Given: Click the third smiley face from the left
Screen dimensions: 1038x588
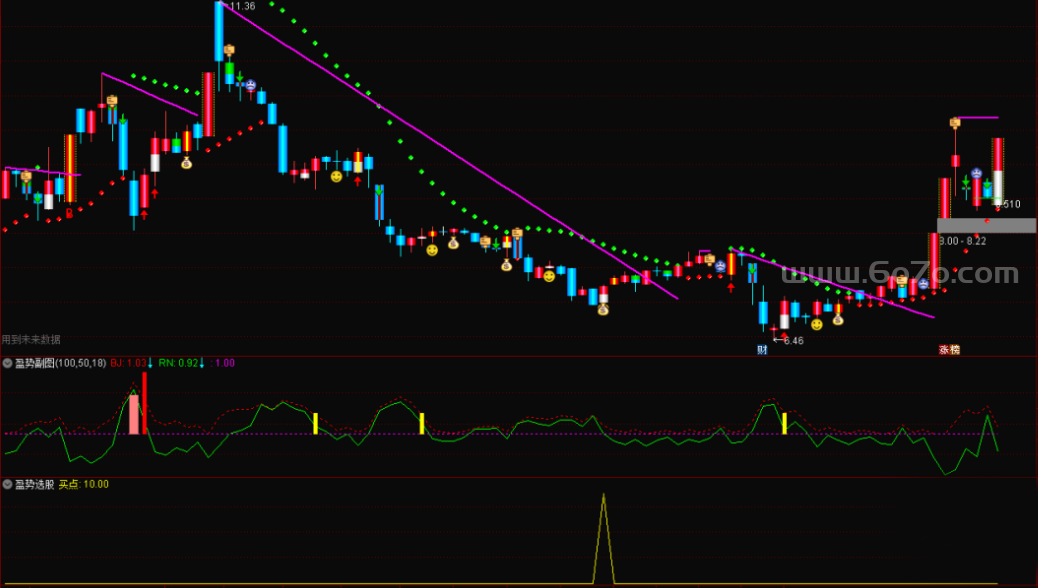Looking at the screenshot, I should (x=549, y=276).
